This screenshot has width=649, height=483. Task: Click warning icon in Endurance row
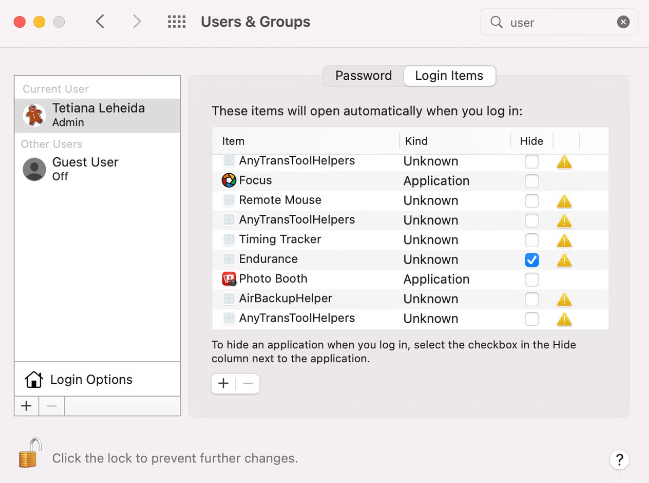coord(564,261)
